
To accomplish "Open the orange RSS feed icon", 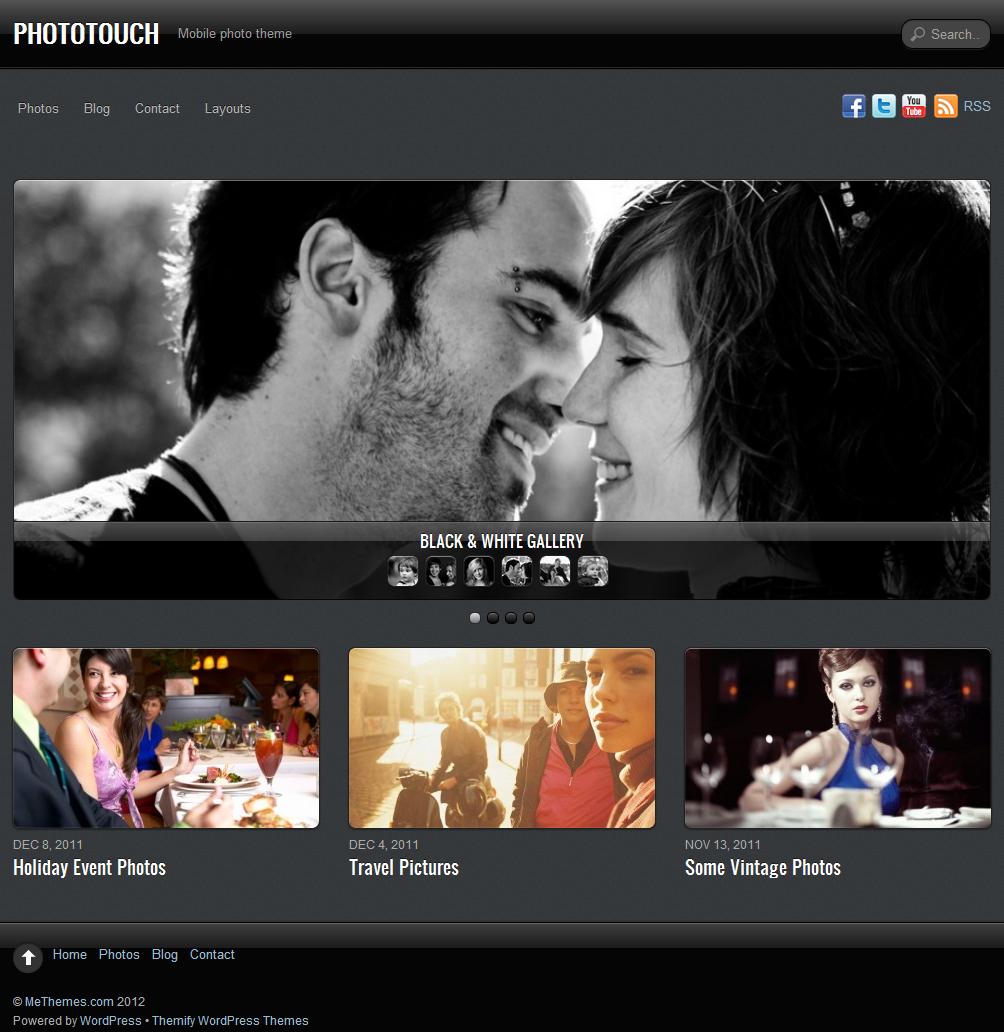I will (x=945, y=106).
